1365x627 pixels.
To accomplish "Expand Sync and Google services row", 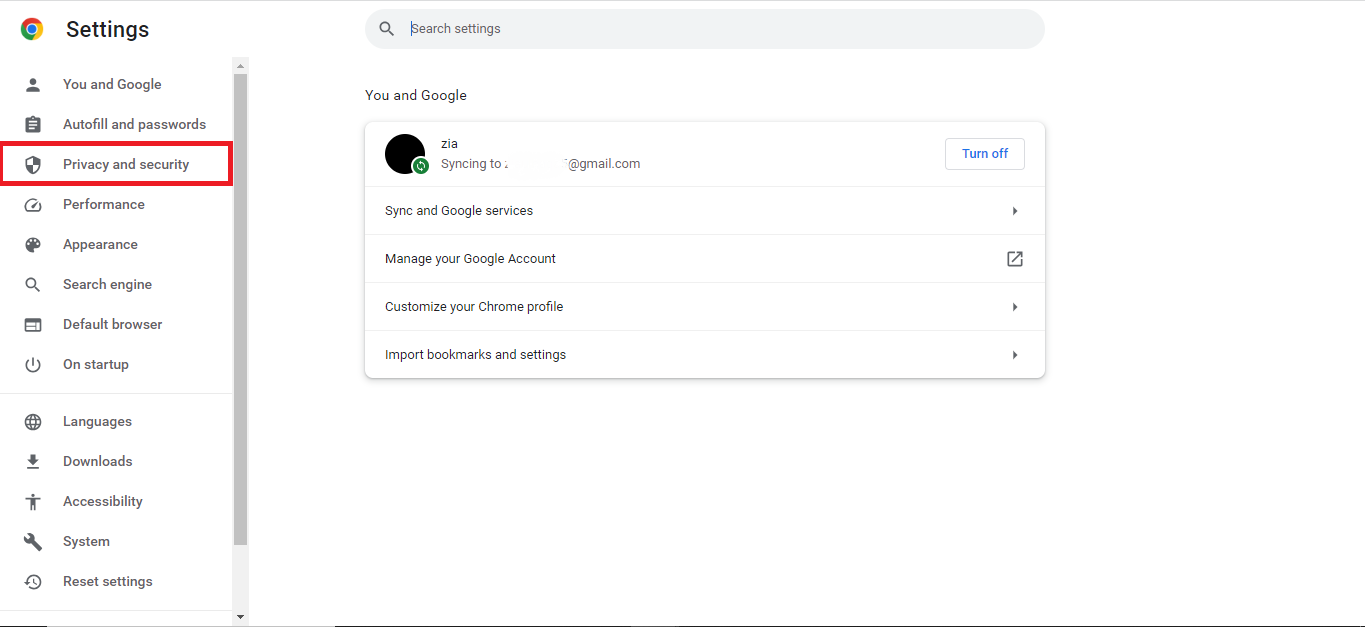I will (x=1014, y=211).
